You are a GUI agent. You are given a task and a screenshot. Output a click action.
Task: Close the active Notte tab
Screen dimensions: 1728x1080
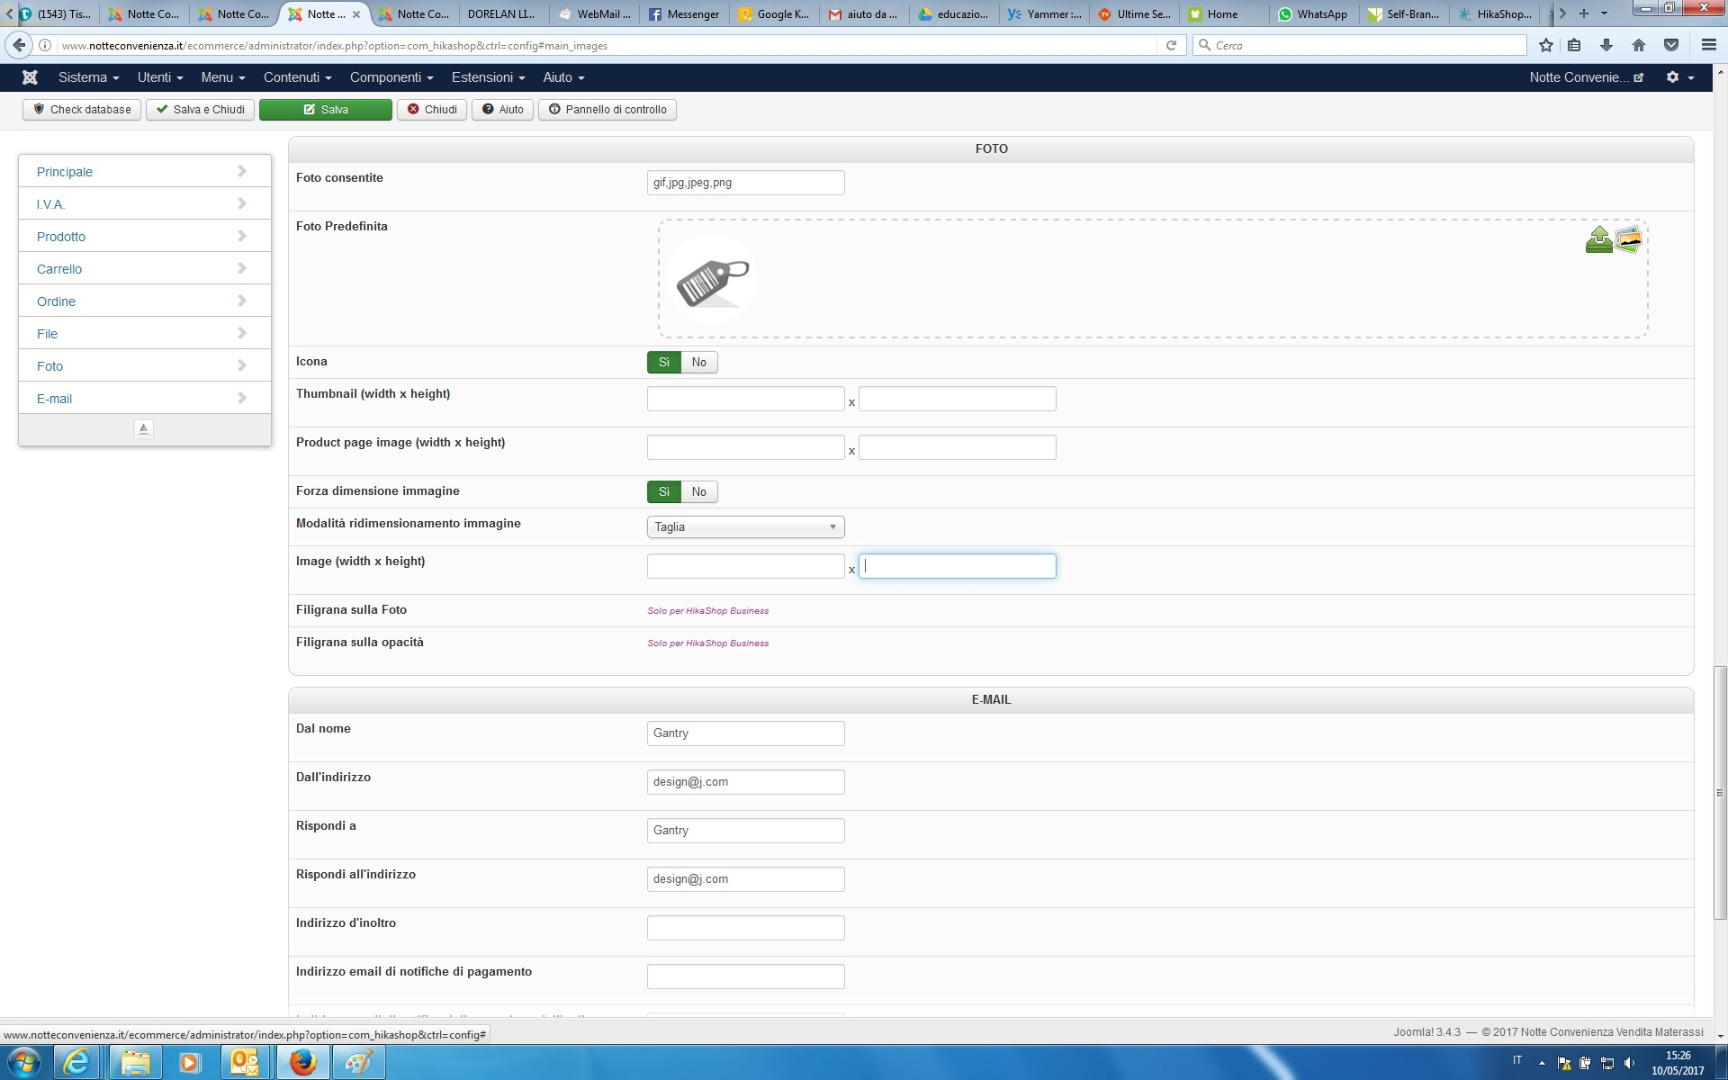[356, 14]
